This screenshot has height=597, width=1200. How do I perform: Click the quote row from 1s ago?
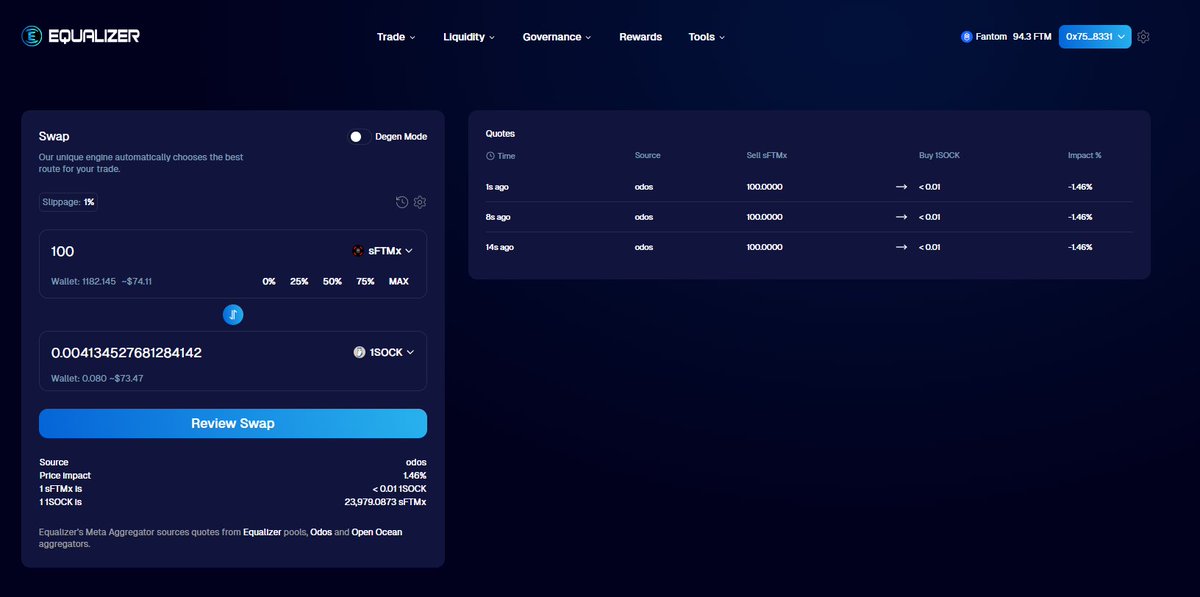(809, 187)
